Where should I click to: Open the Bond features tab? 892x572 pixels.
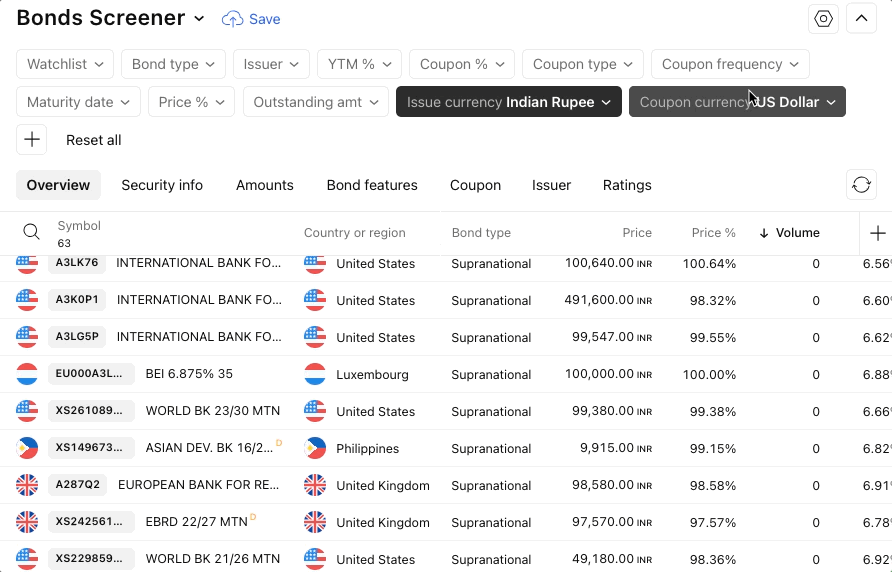click(x=372, y=185)
